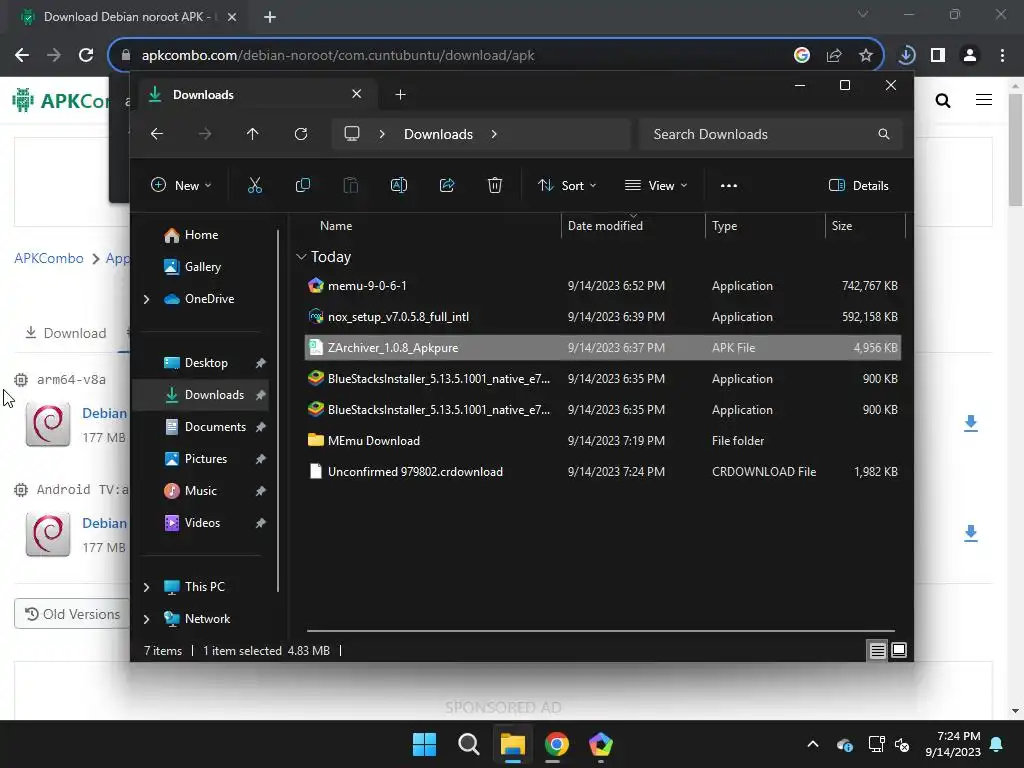
Task: Go back in File Explorer
Action: pyautogui.click(x=157, y=134)
